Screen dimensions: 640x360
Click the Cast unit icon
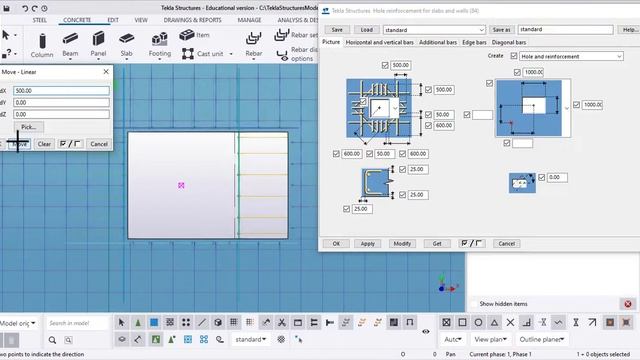pos(188,53)
